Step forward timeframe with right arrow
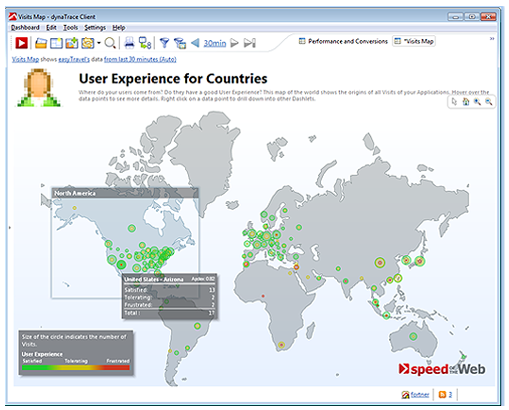This screenshot has height=410, width=509. (234, 43)
